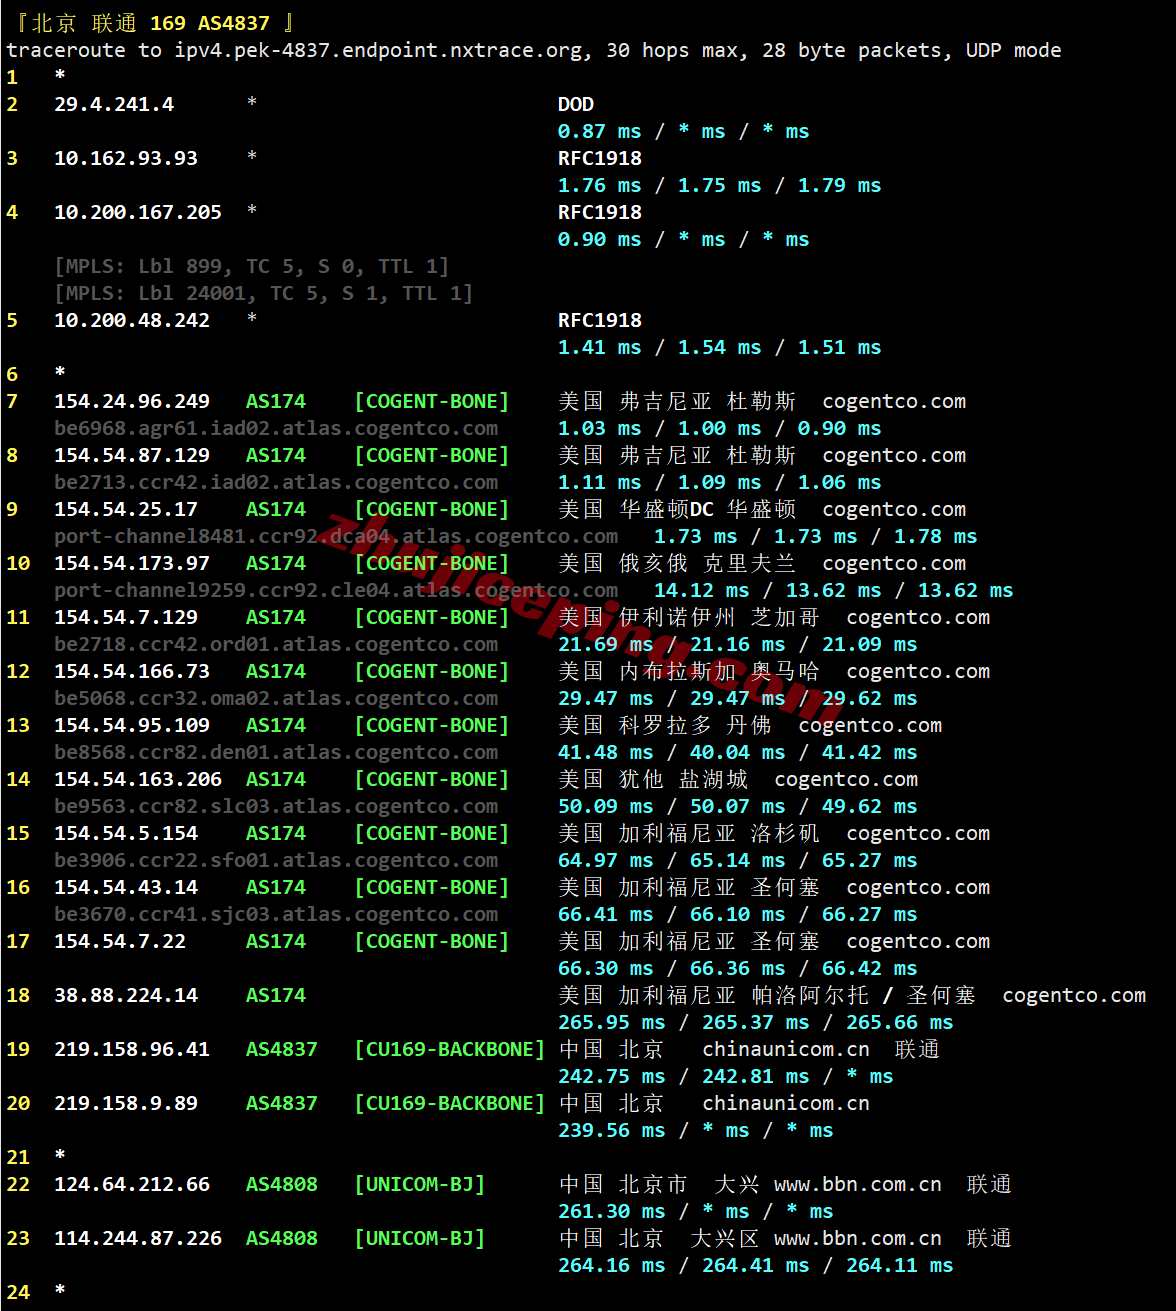Select IP address 154.54.87.129
Screen dimensions: 1176x1311
click(132, 455)
